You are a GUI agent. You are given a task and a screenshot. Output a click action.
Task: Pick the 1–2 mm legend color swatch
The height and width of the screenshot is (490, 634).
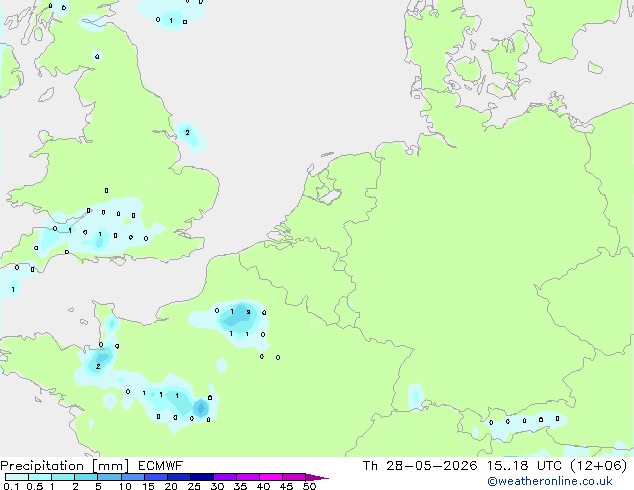tap(63, 477)
